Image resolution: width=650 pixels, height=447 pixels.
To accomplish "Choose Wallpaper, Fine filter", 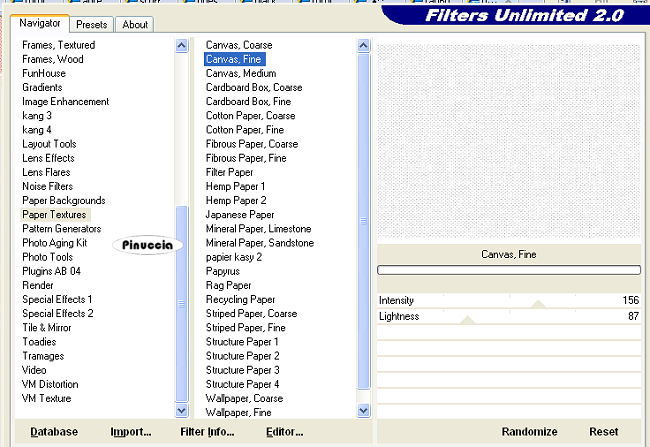I will 239,412.
